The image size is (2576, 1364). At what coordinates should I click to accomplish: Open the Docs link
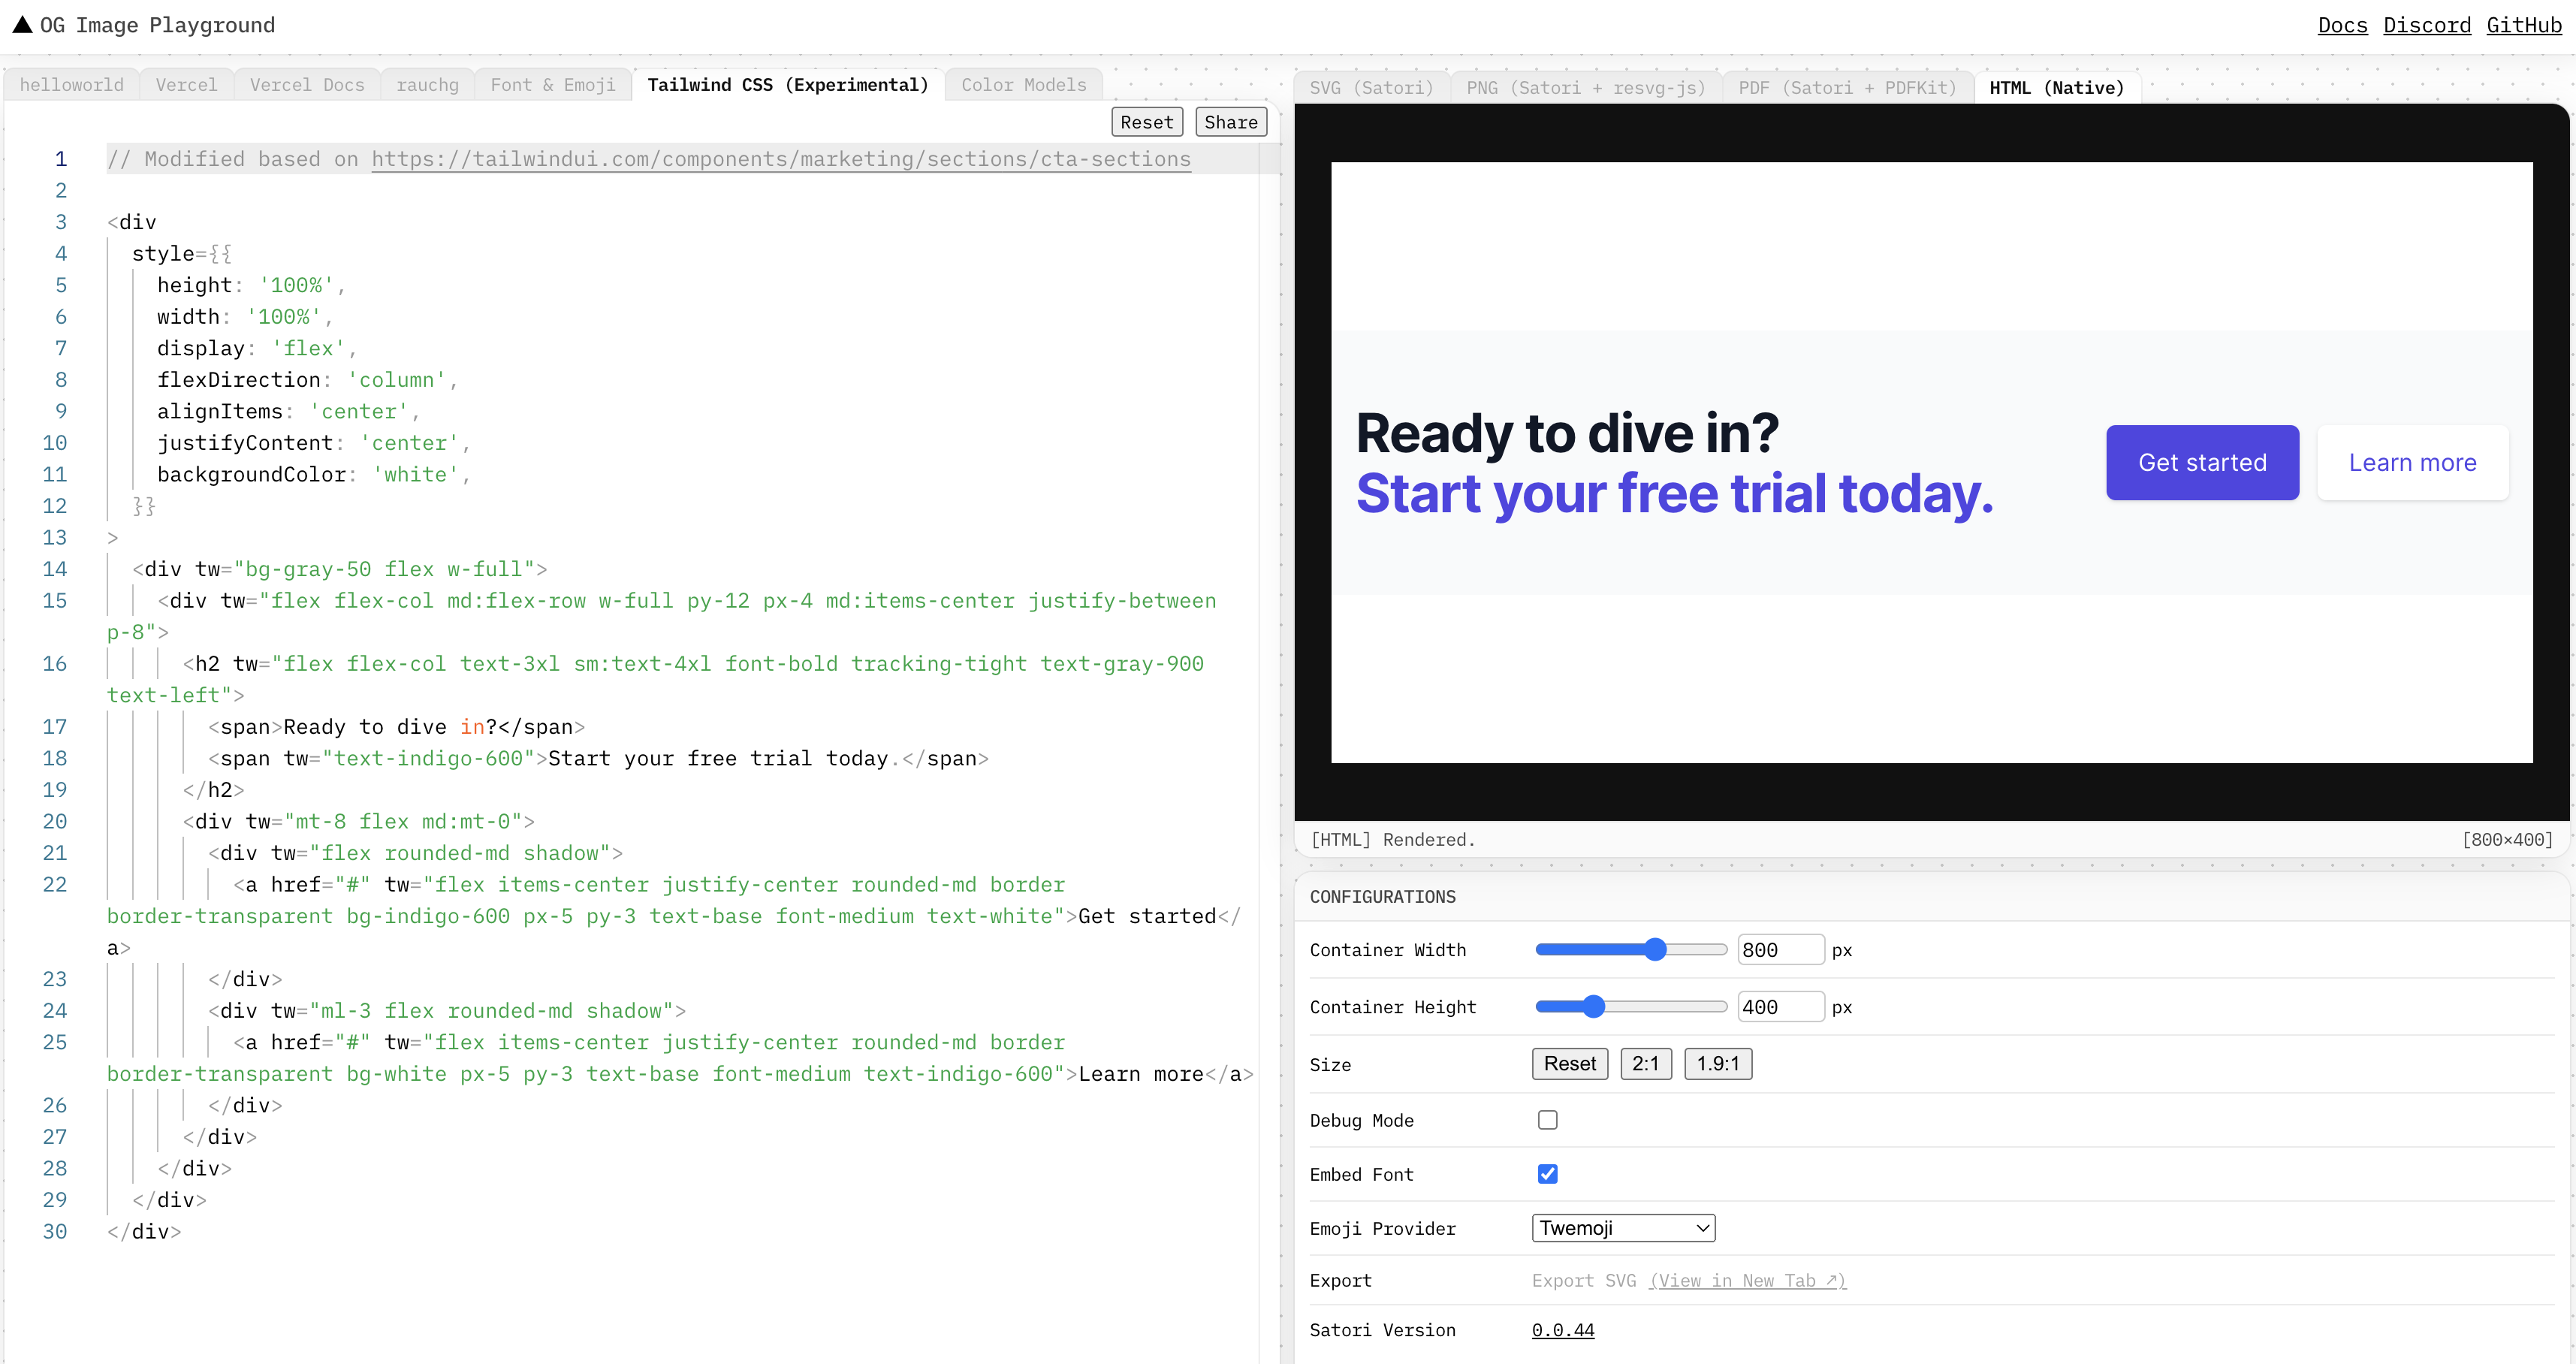(x=2342, y=24)
